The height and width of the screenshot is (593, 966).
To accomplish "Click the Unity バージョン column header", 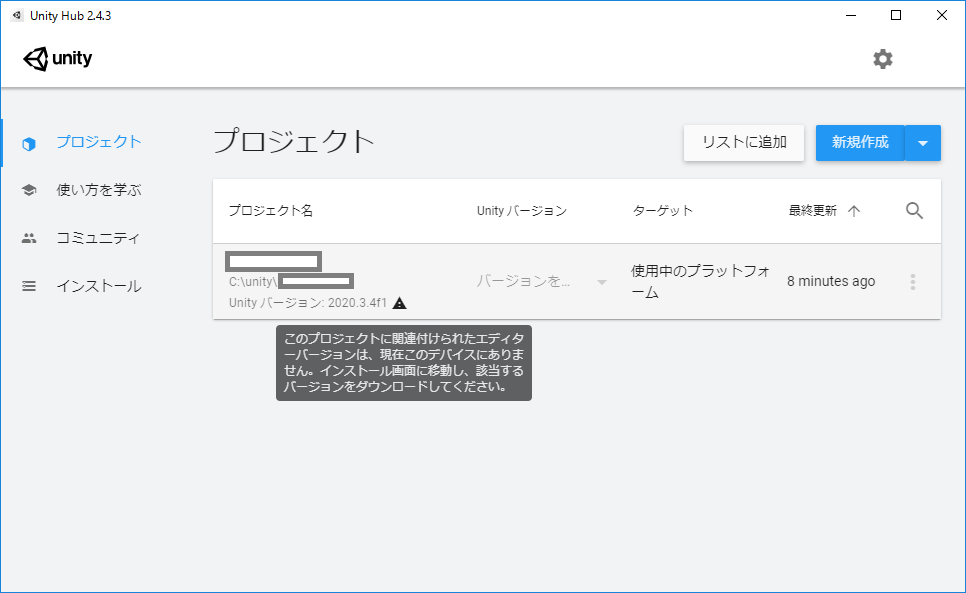I will click(522, 211).
